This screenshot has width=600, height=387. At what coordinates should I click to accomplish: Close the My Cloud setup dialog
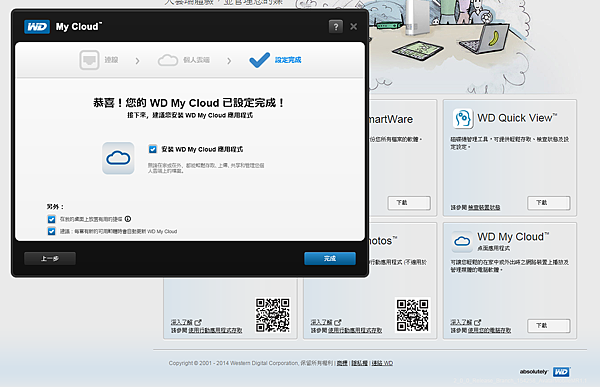354,26
